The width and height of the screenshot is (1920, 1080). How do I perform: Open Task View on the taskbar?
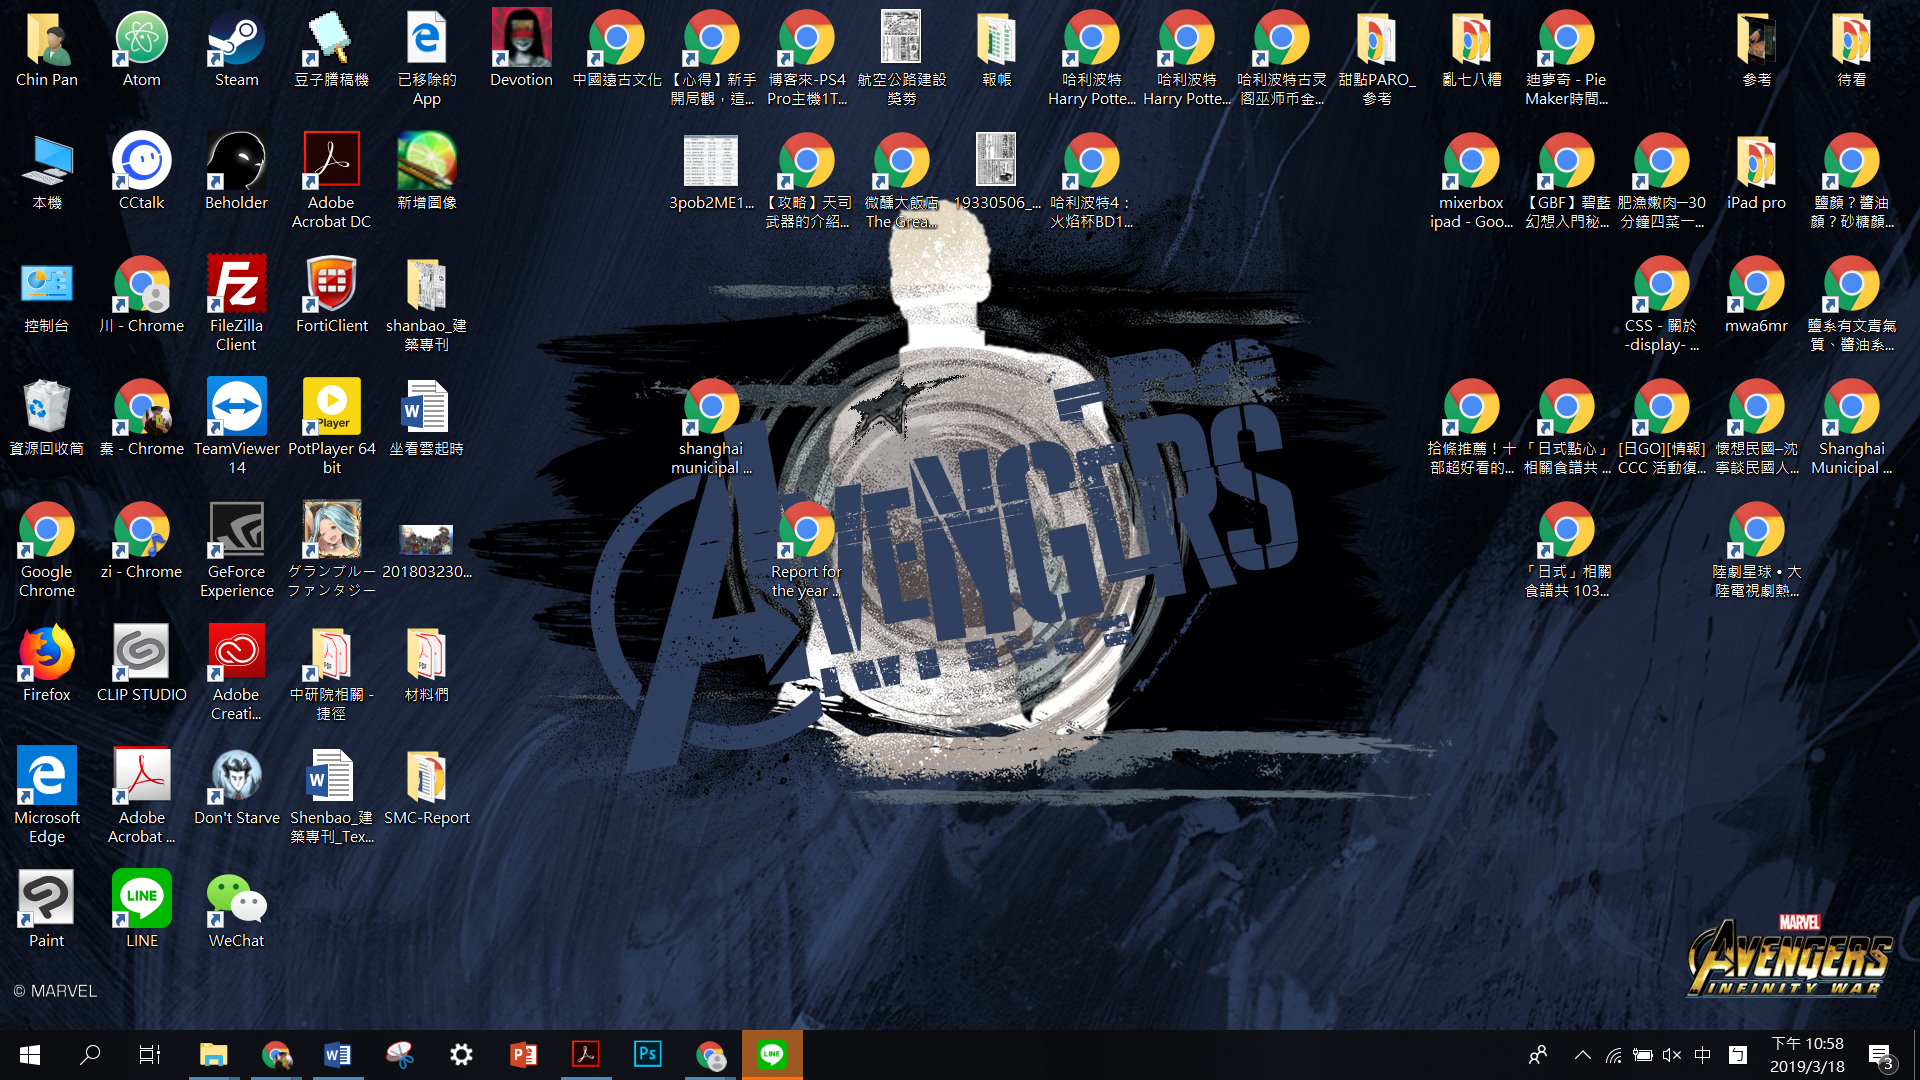[x=149, y=1054]
